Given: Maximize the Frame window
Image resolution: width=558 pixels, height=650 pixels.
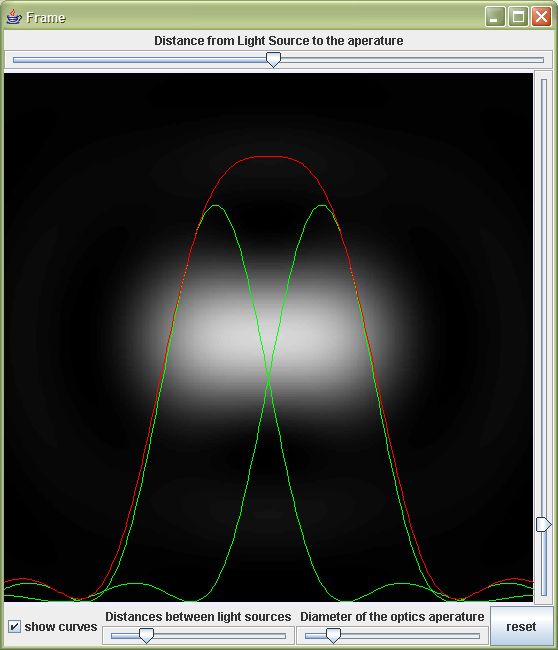Looking at the screenshot, I should tap(518, 17).
